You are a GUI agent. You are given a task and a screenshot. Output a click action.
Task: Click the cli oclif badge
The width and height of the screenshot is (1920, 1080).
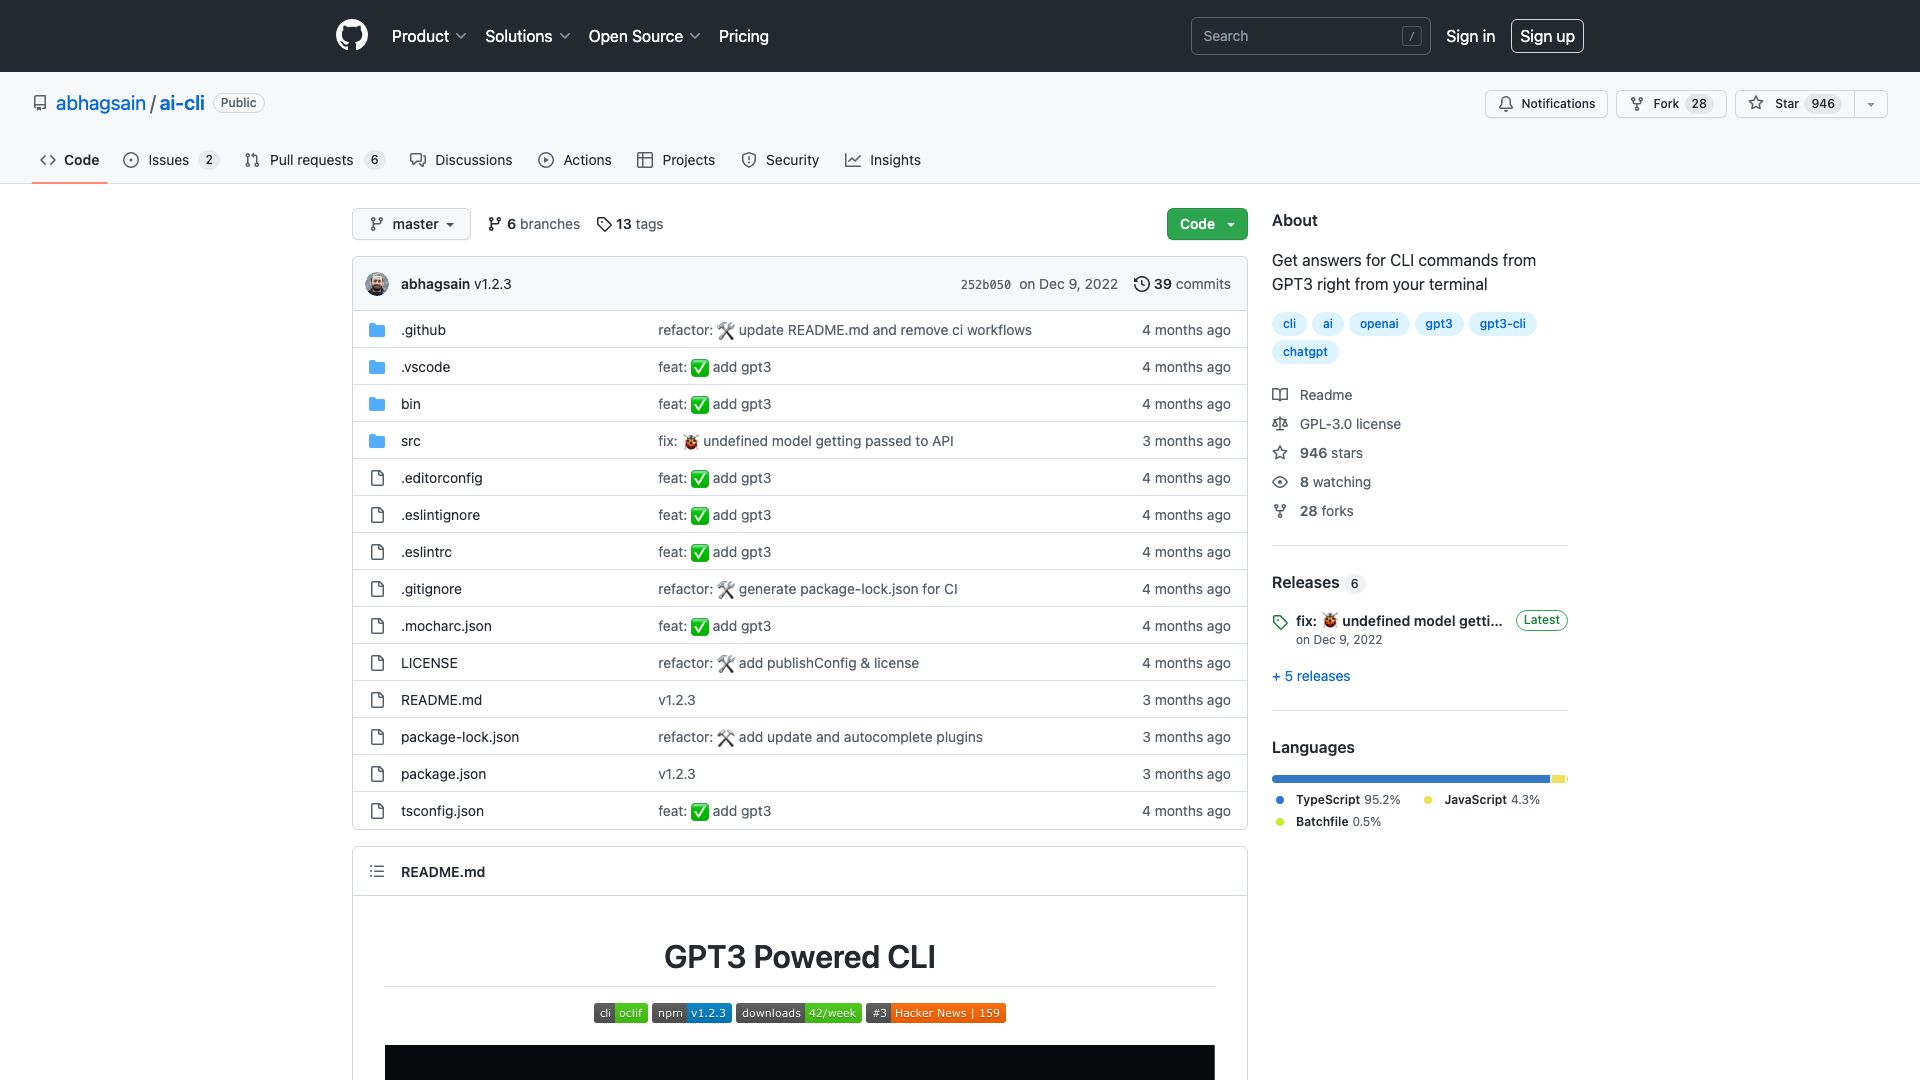click(x=621, y=1013)
